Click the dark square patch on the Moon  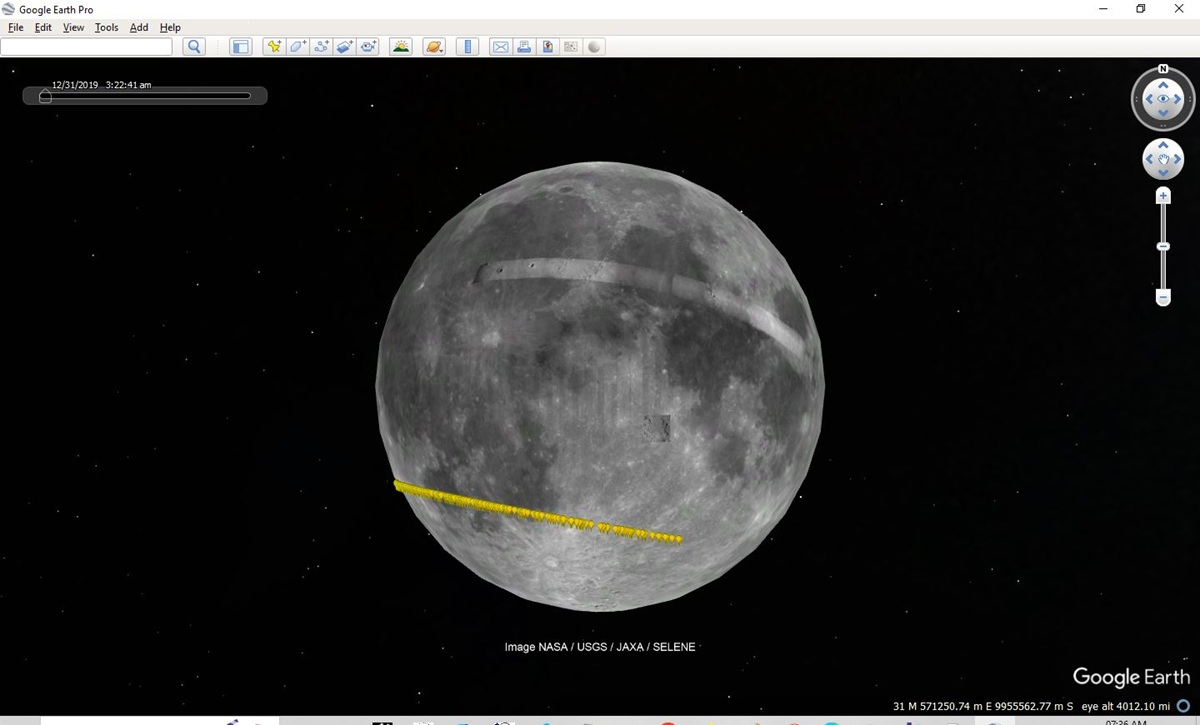click(657, 428)
